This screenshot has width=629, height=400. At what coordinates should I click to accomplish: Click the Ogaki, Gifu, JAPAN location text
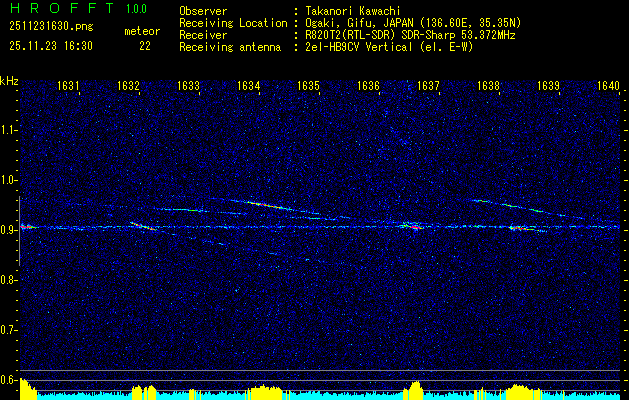pyautogui.click(x=413, y=23)
